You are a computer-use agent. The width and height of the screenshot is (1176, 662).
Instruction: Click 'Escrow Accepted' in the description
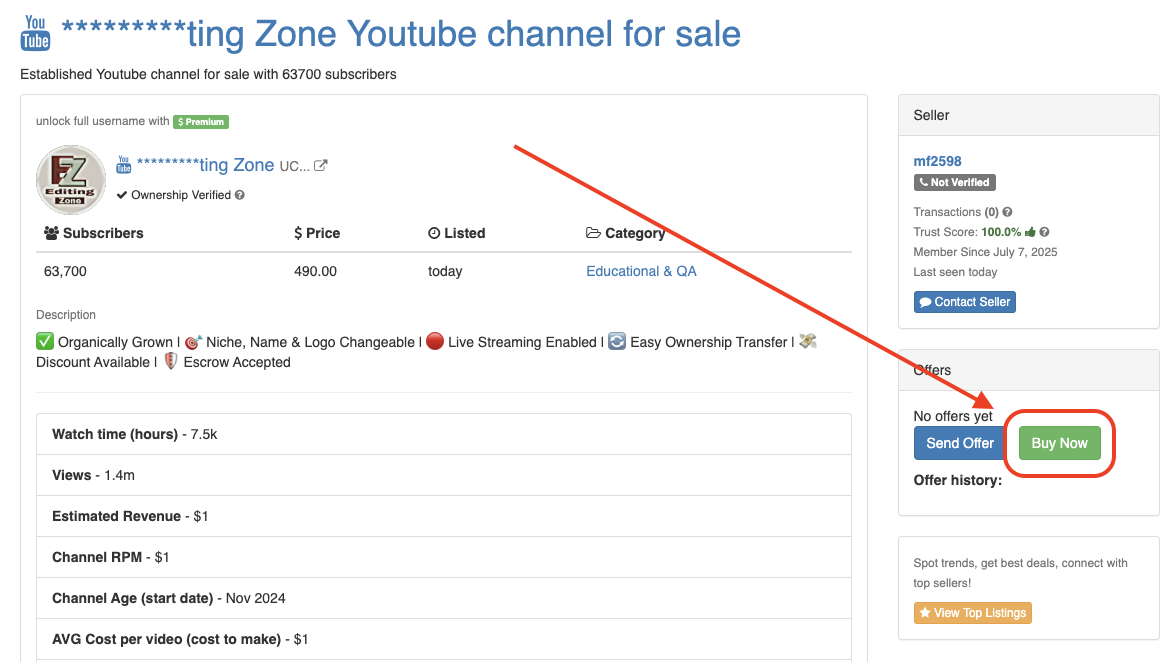(x=237, y=362)
